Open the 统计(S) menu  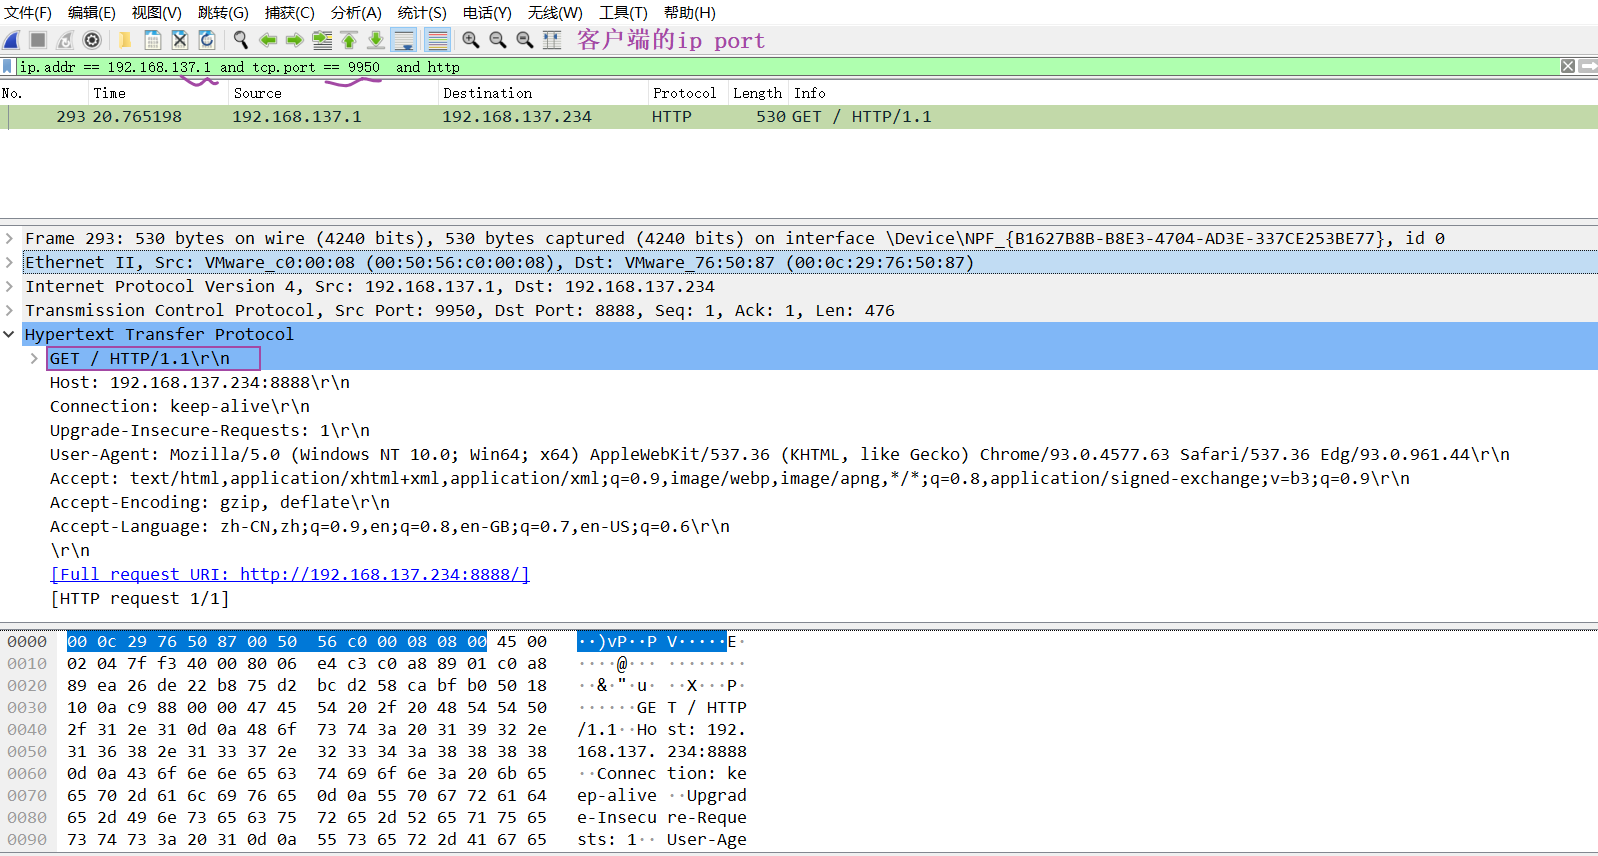[x=422, y=13]
